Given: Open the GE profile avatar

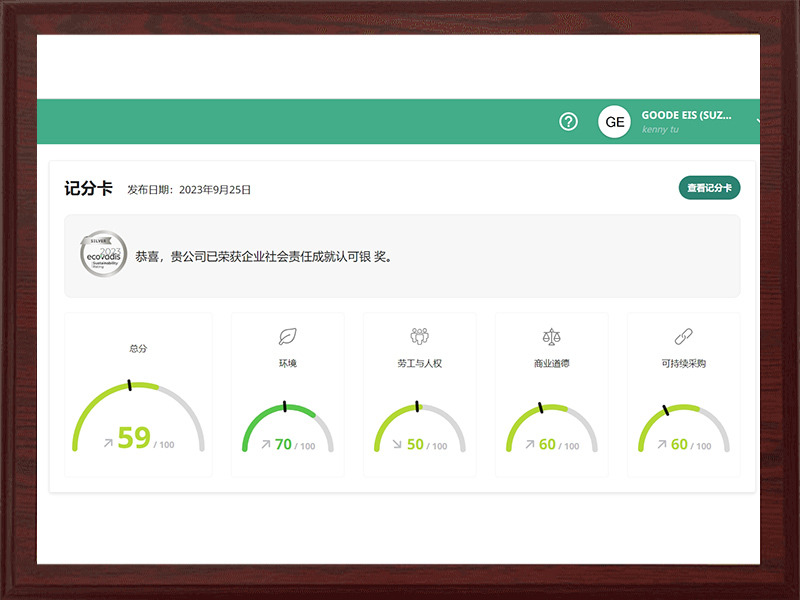Looking at the screenshot, I should click(x=614, y=122).
